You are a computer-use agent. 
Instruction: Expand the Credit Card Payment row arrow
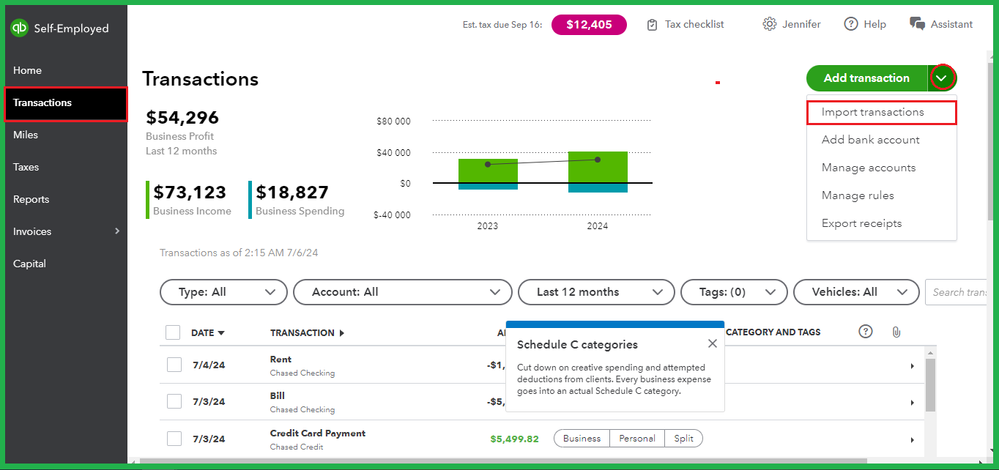point(912,439)
